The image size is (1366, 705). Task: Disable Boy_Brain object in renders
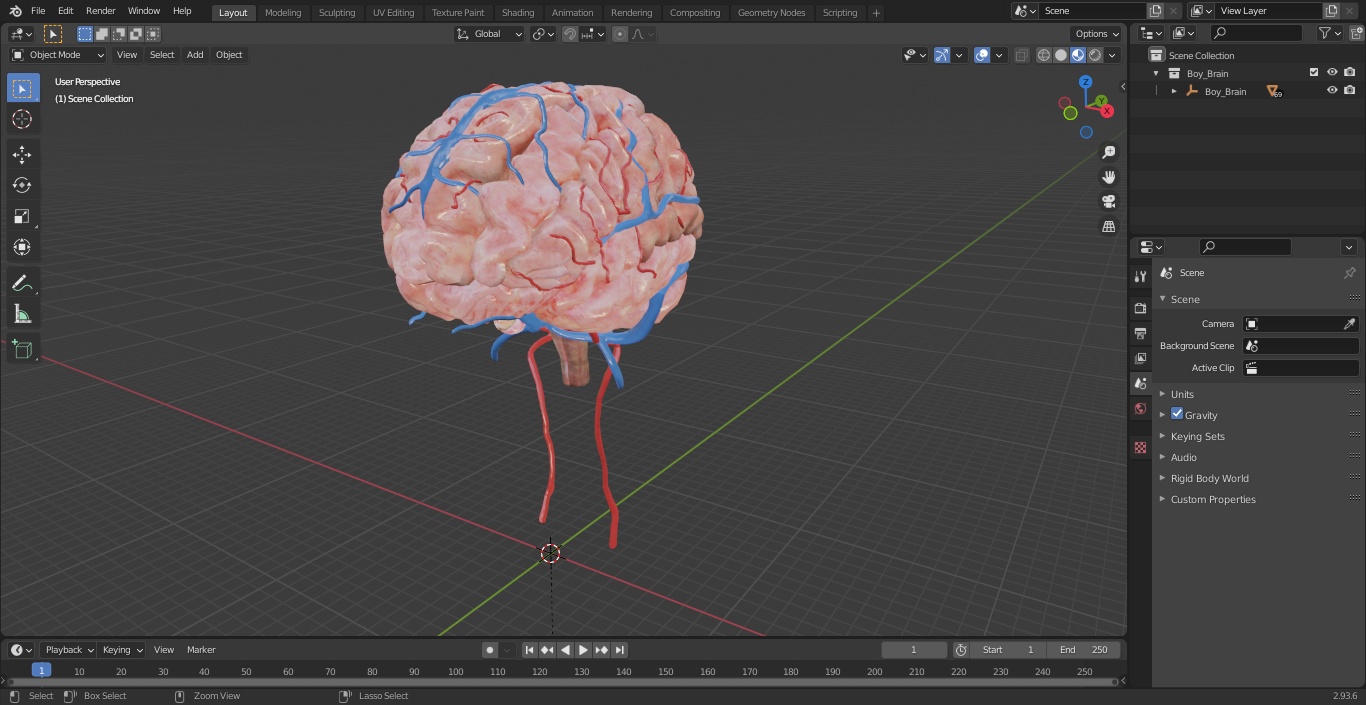[x=1349, y=90]
